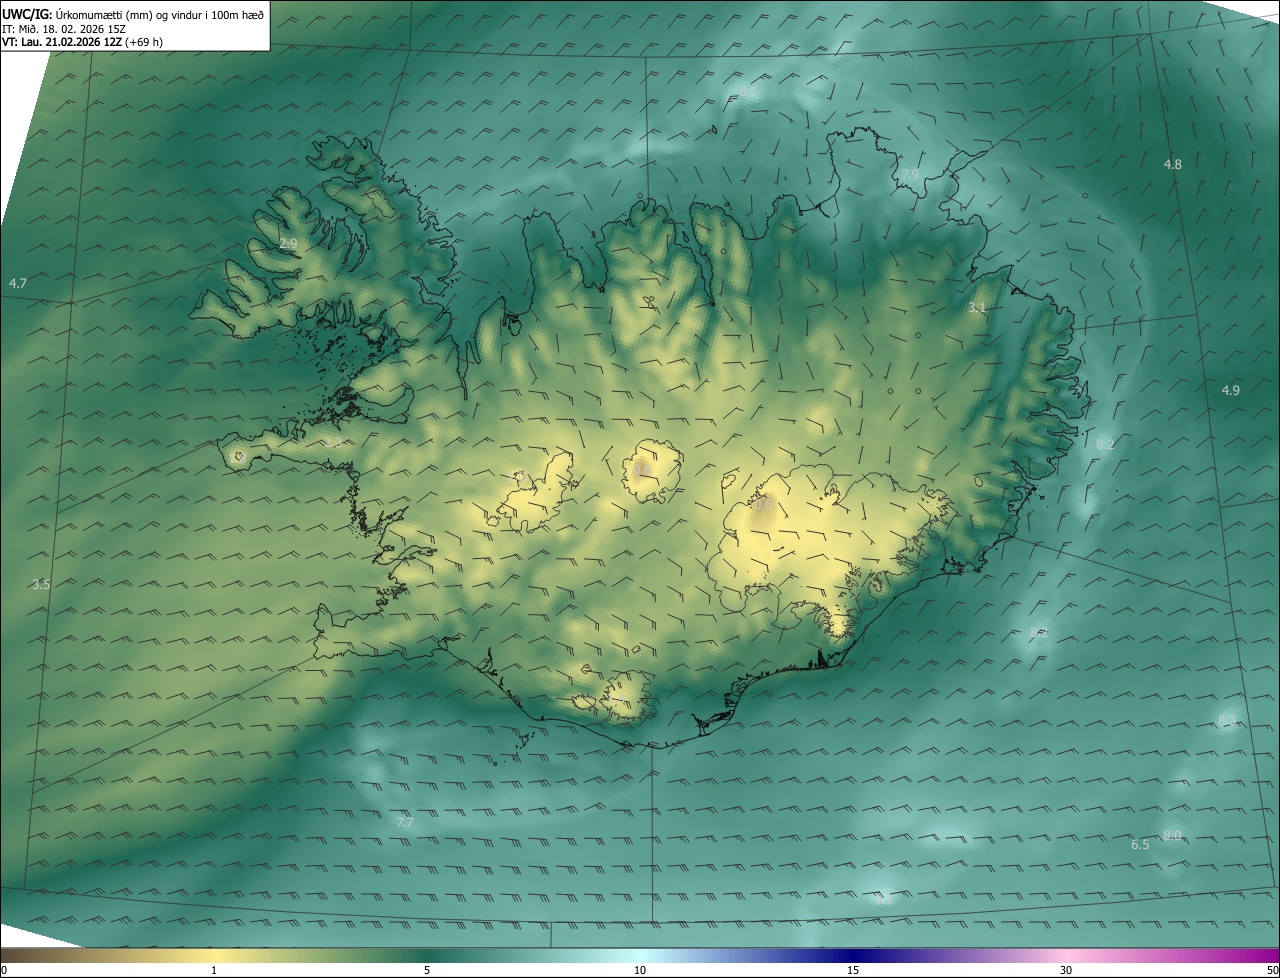
Task: Click the colorbar tick label 50
Action: (x=1272, y=970)
